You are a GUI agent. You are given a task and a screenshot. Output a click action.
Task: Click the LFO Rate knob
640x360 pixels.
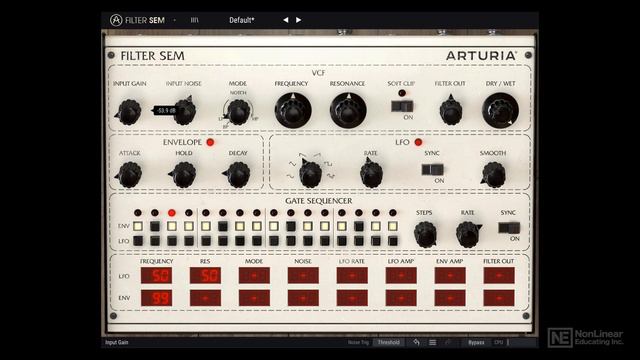pyautogui.click(x=371, y=174)
